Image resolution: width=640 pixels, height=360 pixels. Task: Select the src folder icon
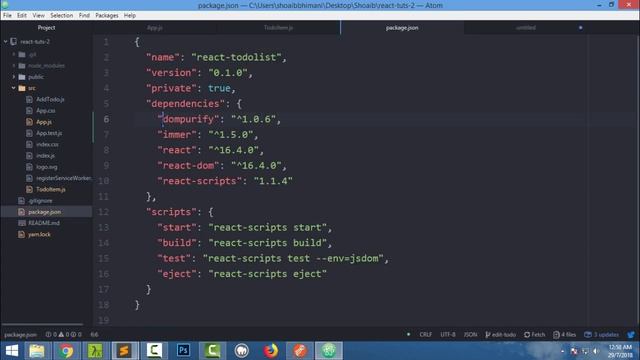point(22,88)
